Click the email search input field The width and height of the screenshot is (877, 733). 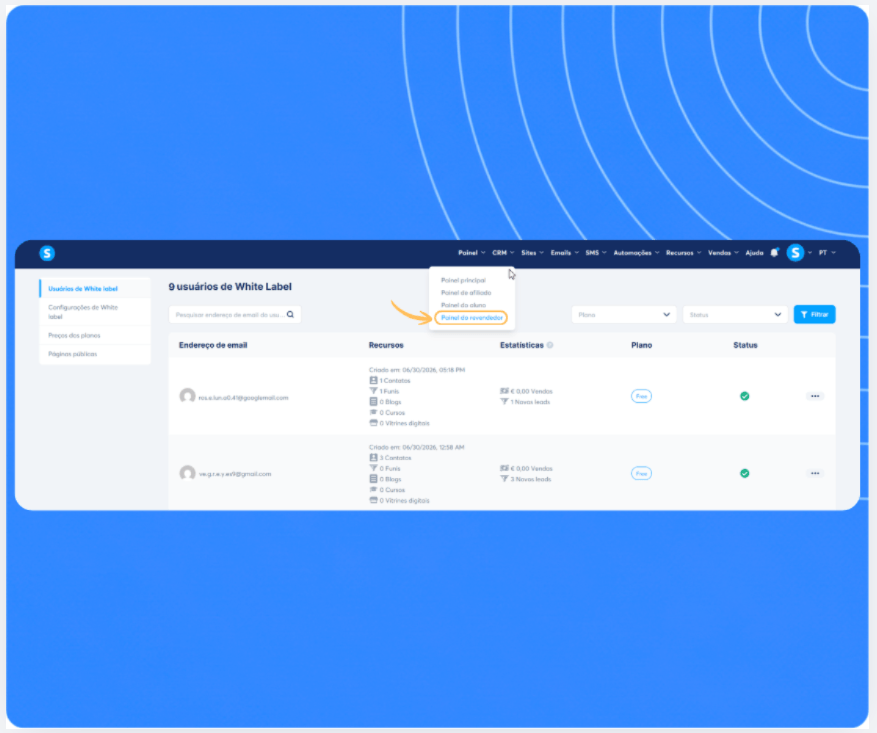click(235, 314)
